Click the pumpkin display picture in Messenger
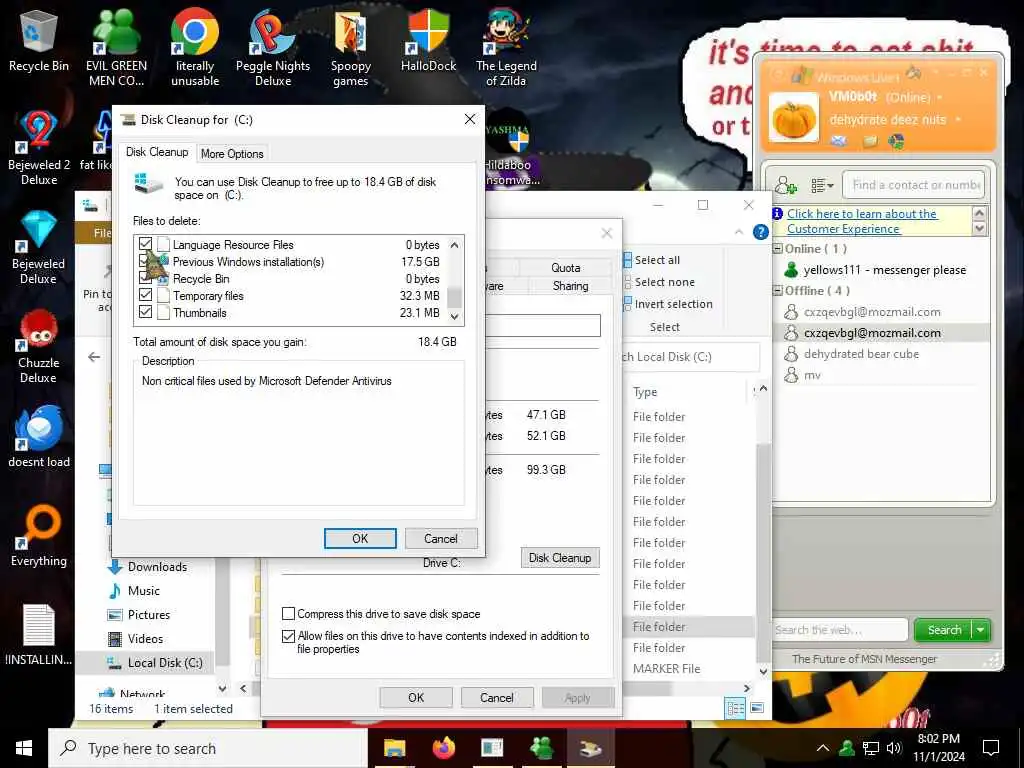The height and width of the screenshot is (768, 1024). 794,118
